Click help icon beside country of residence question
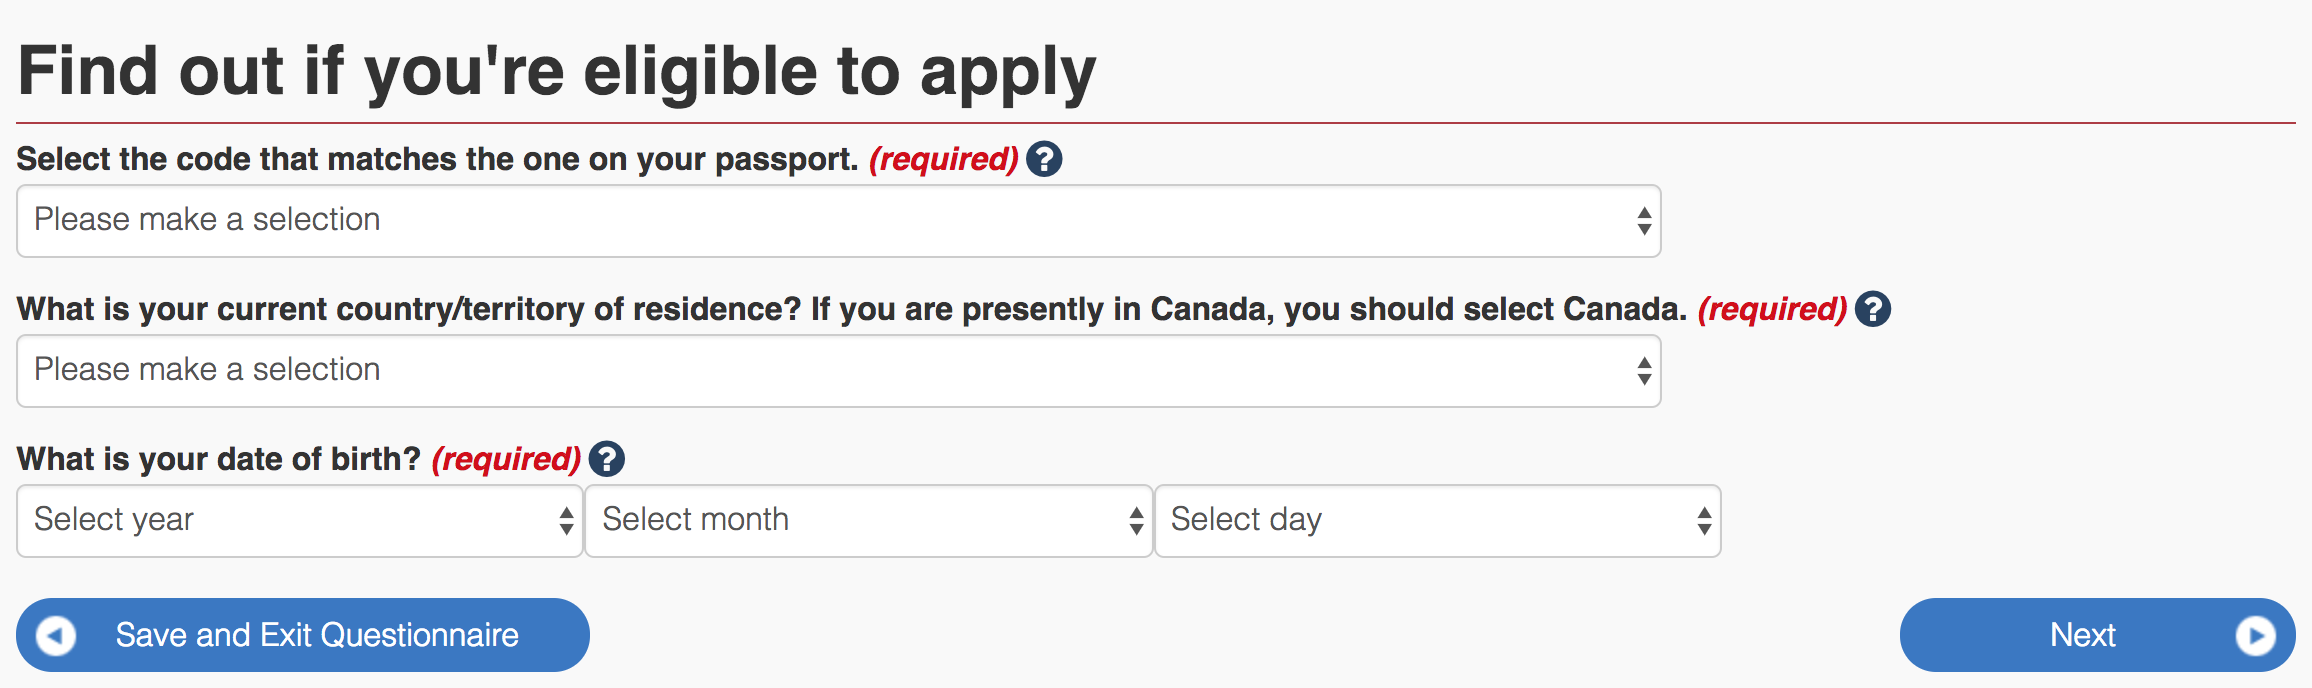 1872,309
